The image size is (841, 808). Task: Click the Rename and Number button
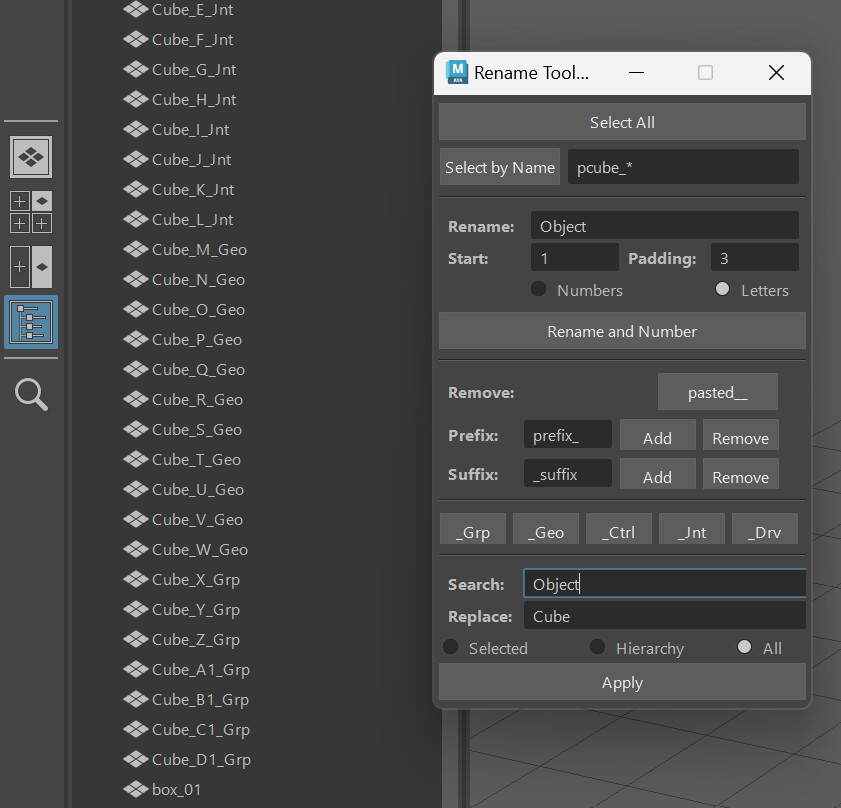(621, 331)
